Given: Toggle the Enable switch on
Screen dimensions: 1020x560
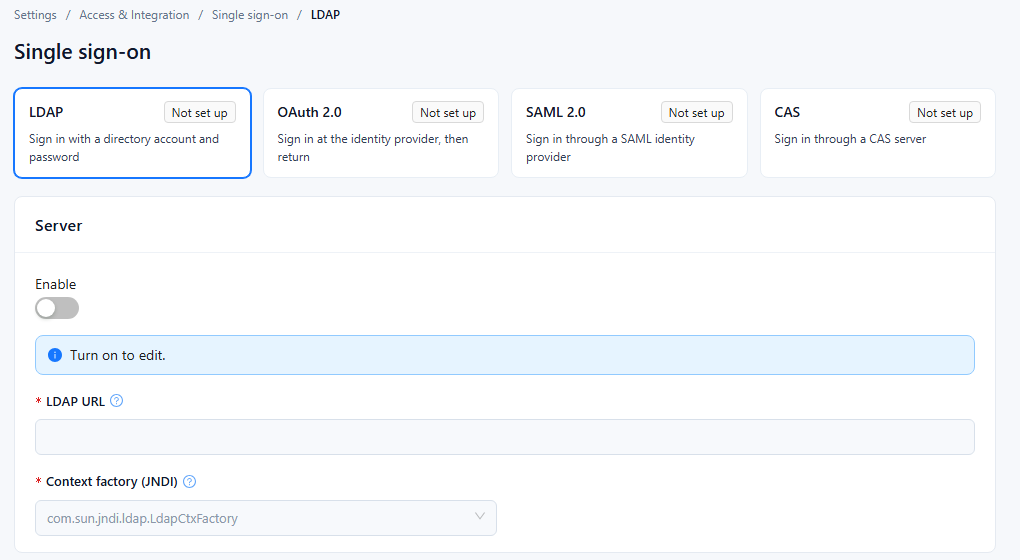Looking at the screenshot, I should (57, 308).
